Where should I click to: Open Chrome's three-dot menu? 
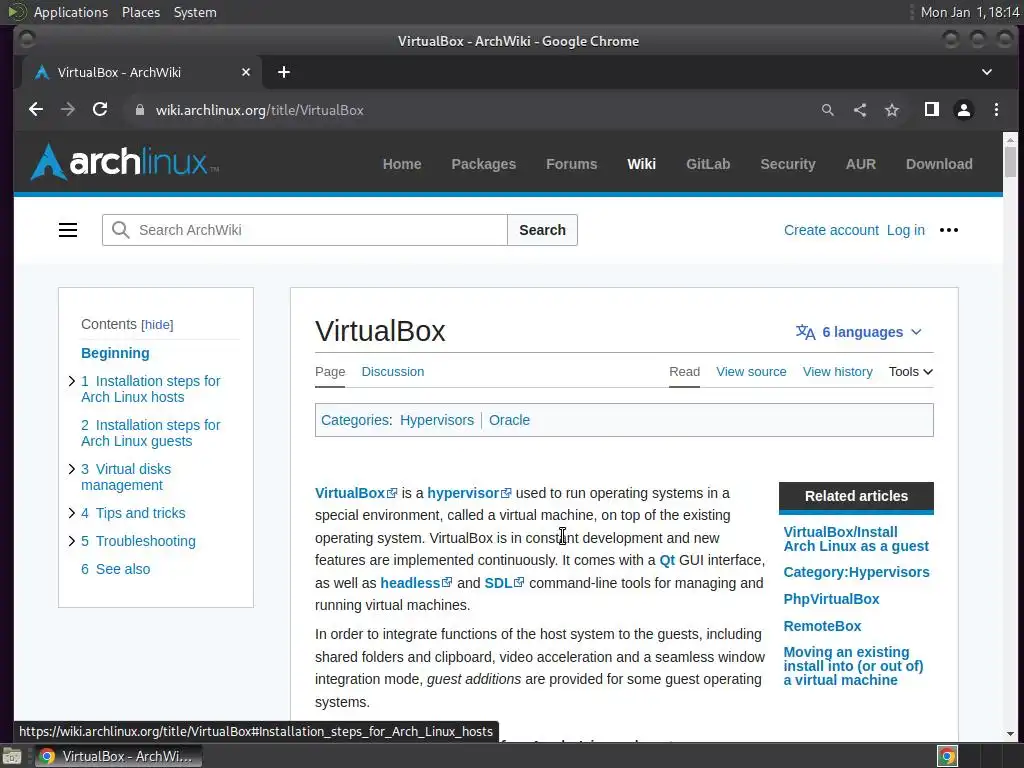click(x=996, y=110)
